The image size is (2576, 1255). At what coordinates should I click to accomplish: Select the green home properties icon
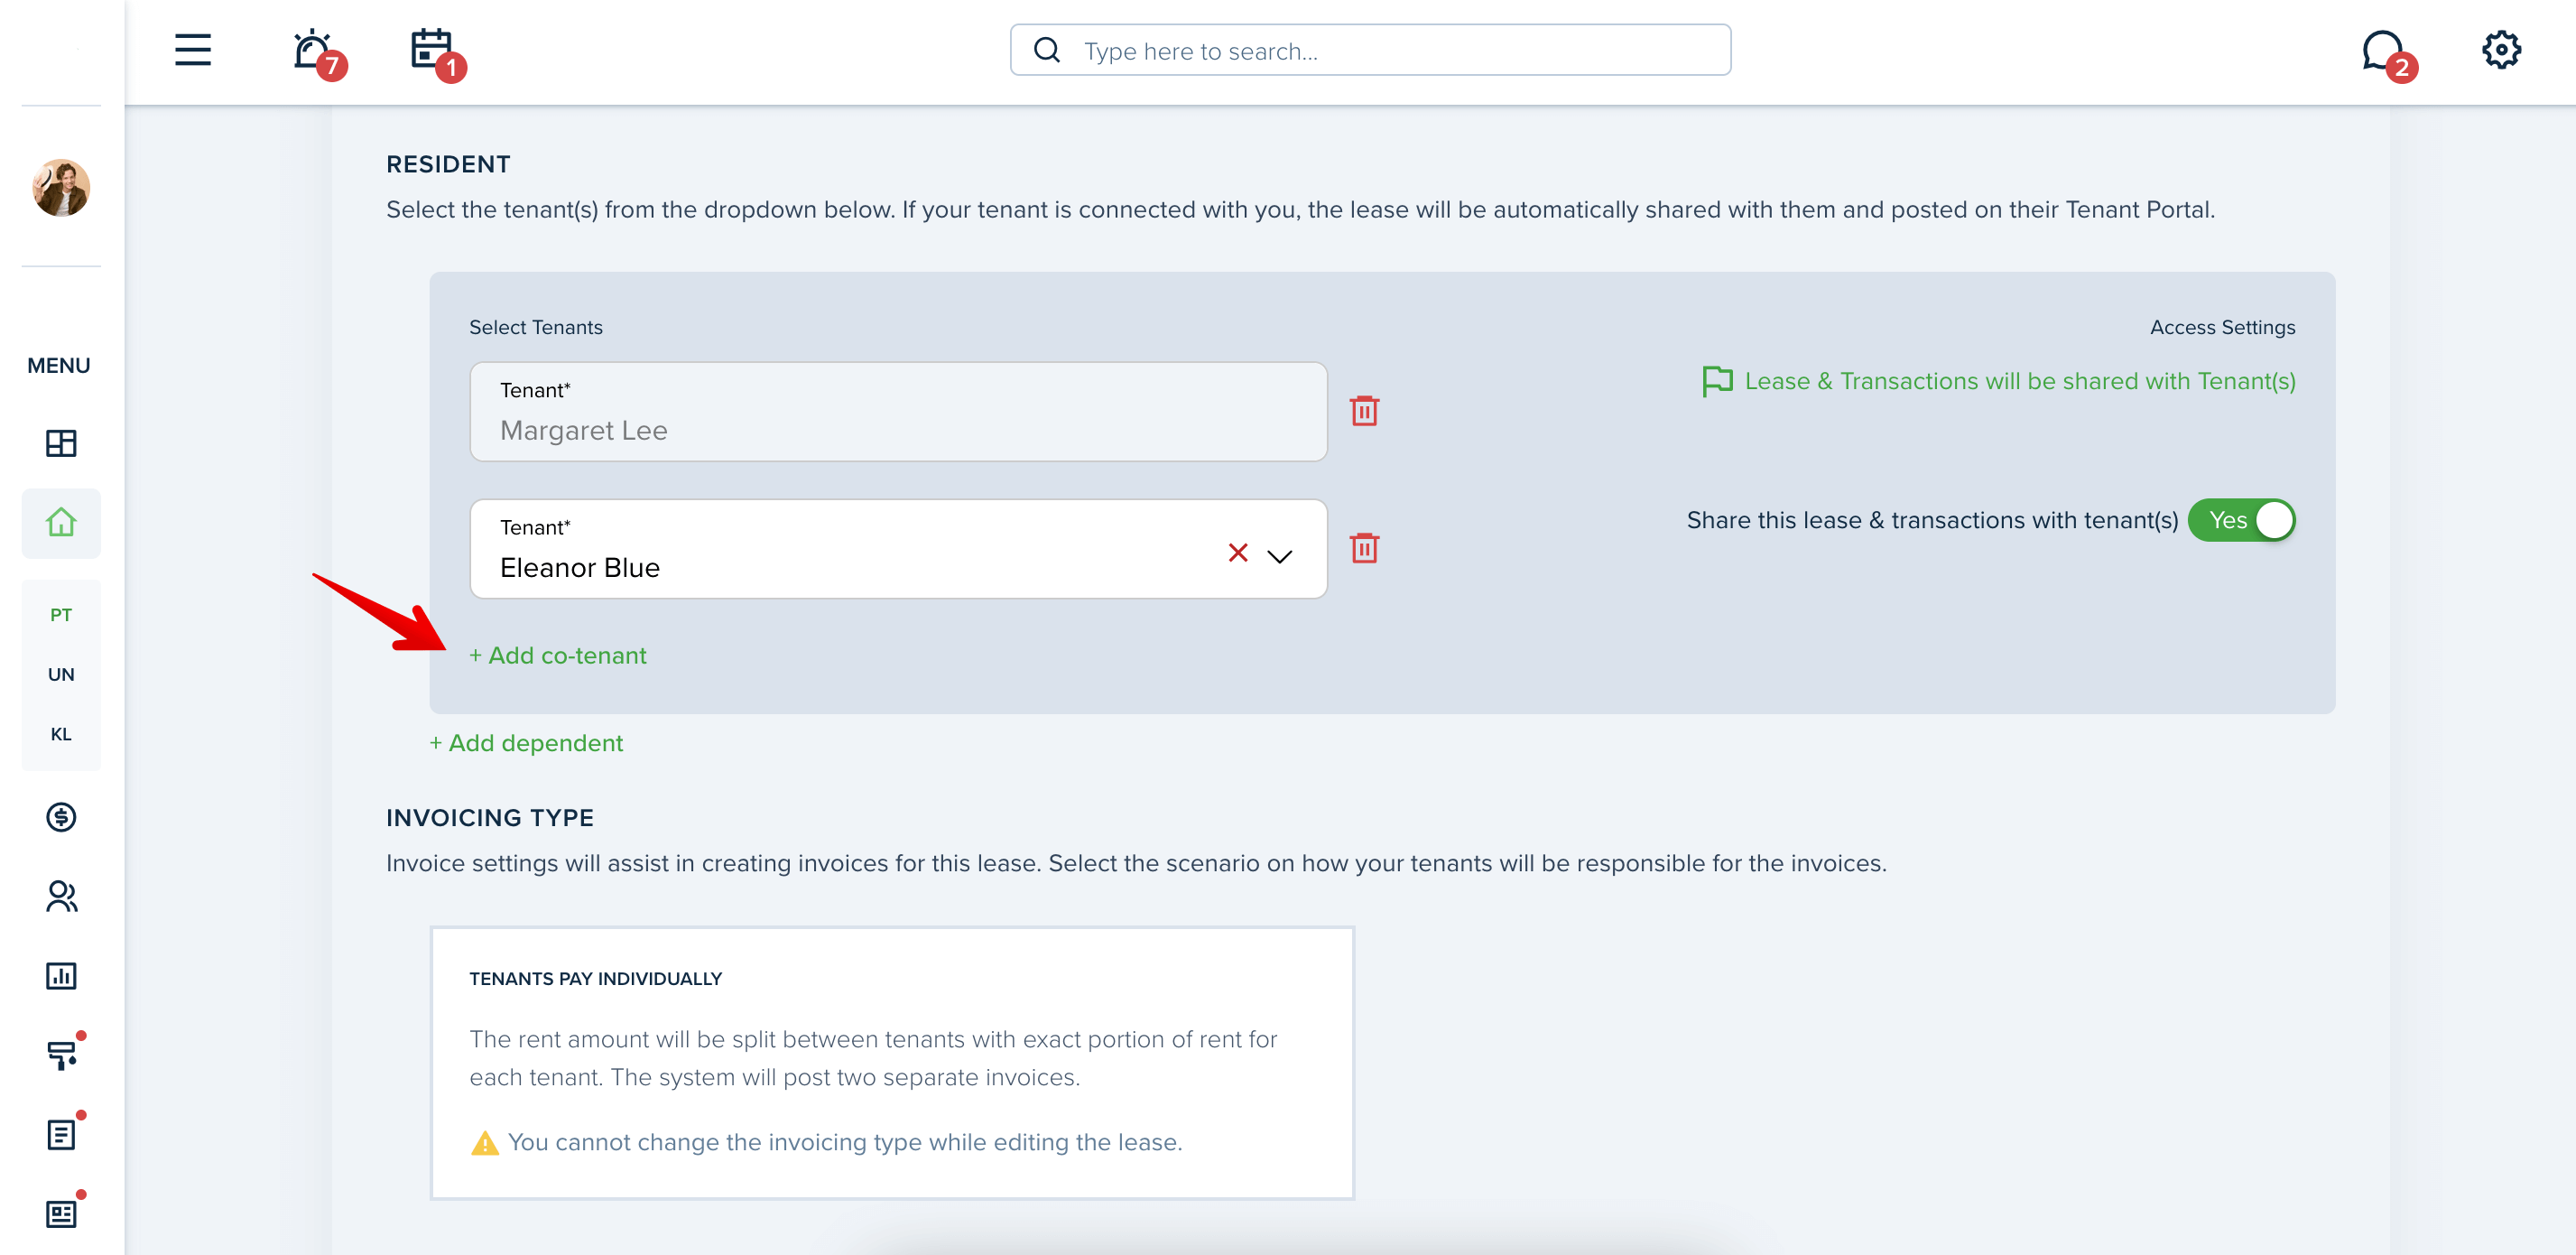click(x=61, y=523)
